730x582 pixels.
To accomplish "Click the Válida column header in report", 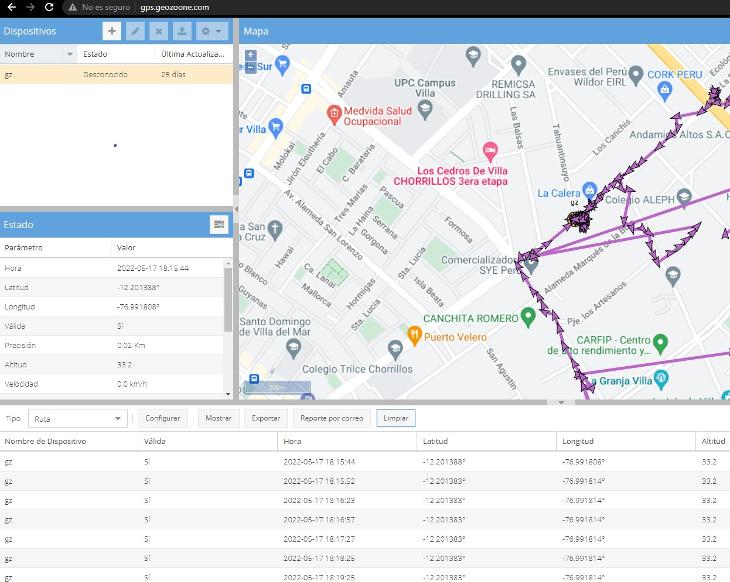I will (x=208, y=441).
